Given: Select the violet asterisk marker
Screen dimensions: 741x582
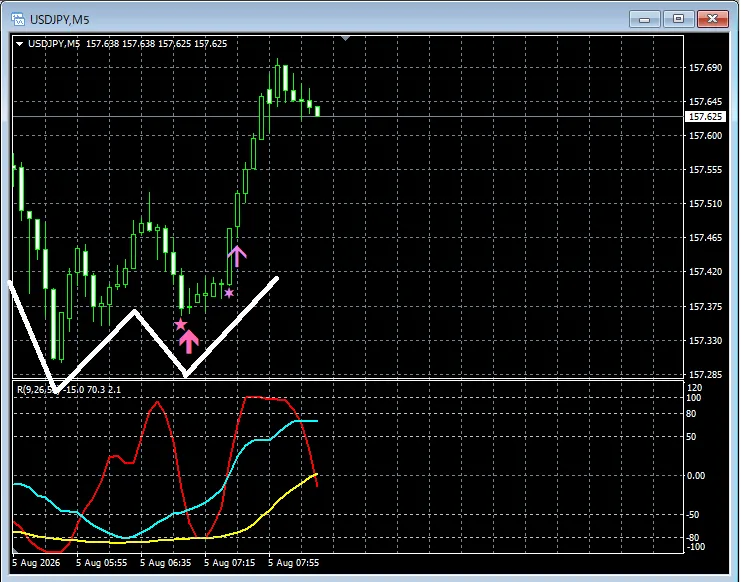Looking at the screenshot, I should pyautogui.click(x=229, y=293).
